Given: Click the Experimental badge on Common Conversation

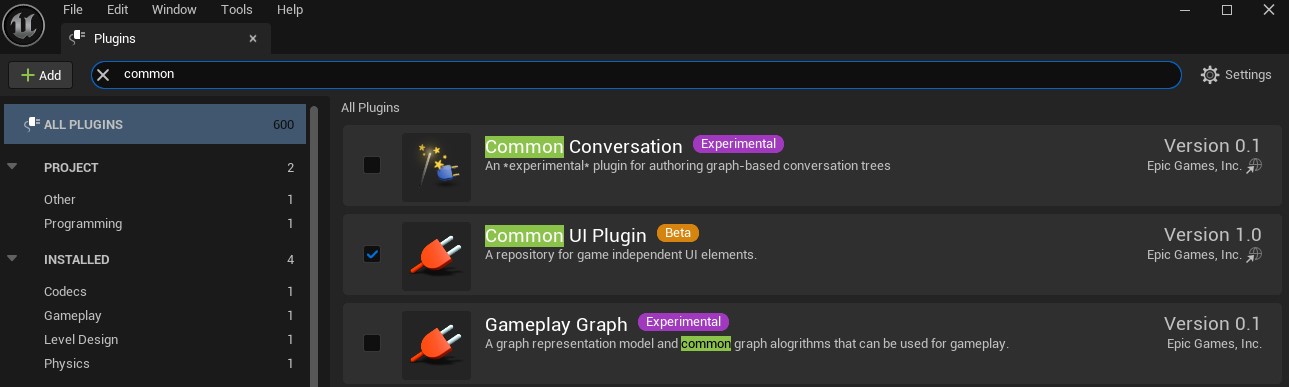Looking at the screenshot, I should point(739,144).
